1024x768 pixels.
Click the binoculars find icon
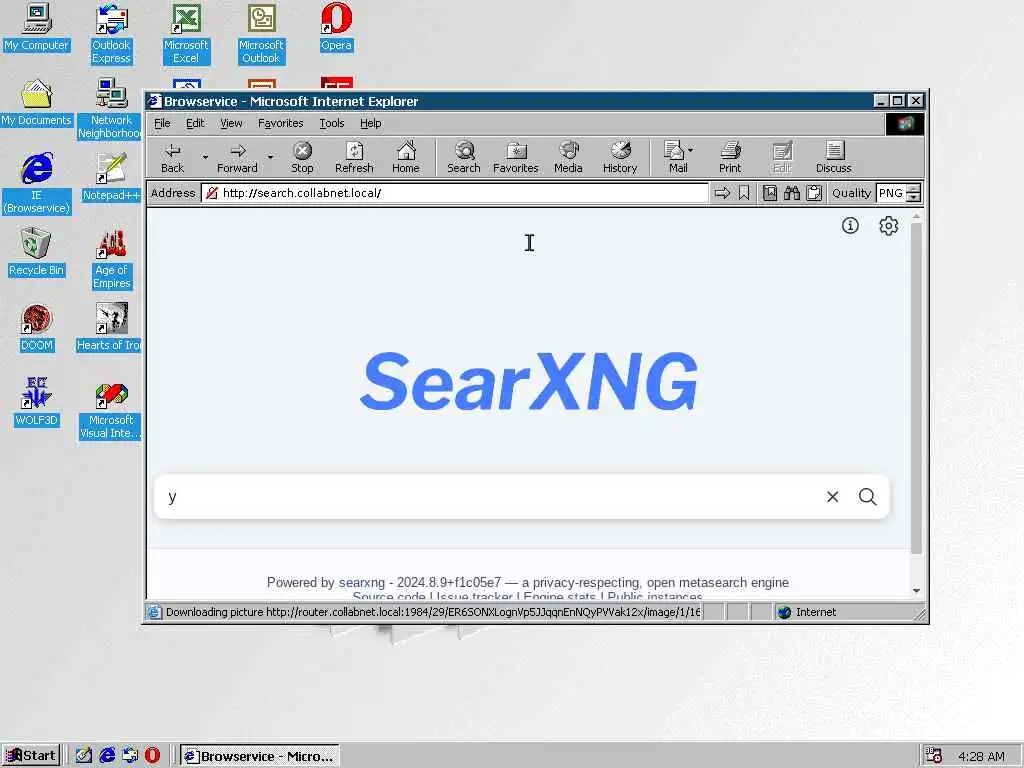coord(792,193)
